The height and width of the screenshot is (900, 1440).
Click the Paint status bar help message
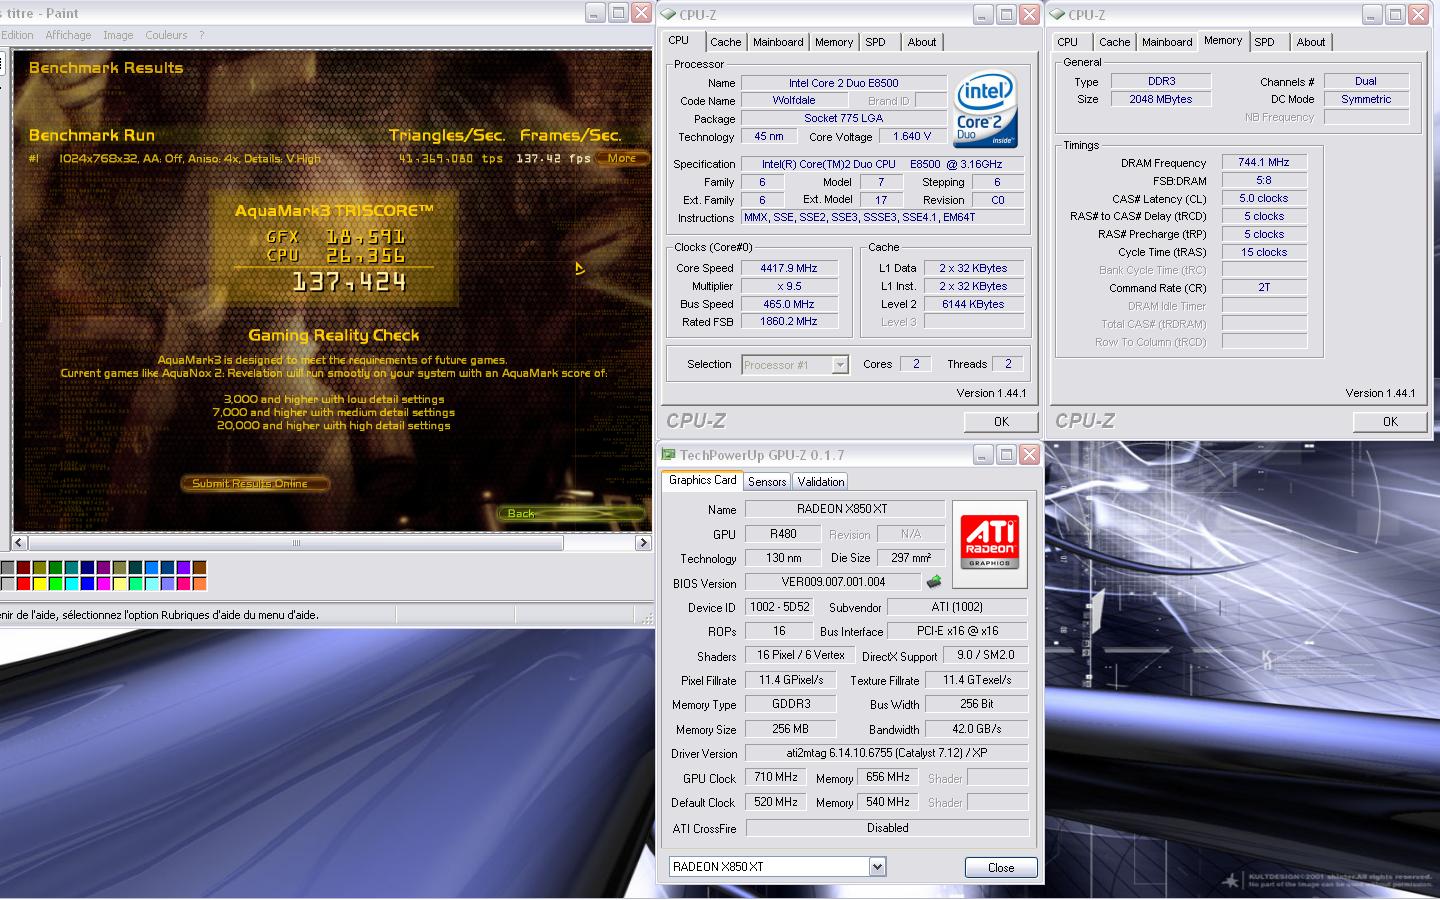pyautogui.click(x=160, y=615)
